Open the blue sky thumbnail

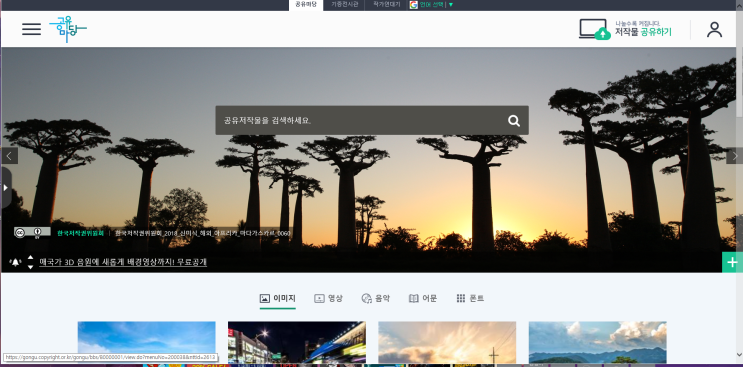pos(146,342)
